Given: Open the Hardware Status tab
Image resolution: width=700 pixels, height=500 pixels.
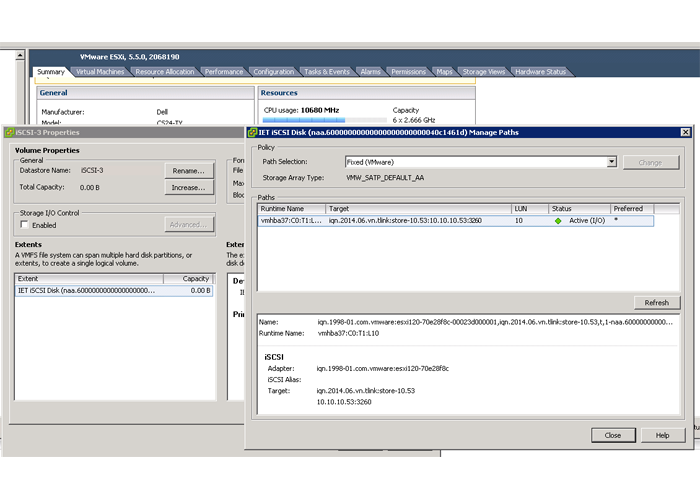Looking at the screenshot, I should pyautogui.click(x=541, y=72).
